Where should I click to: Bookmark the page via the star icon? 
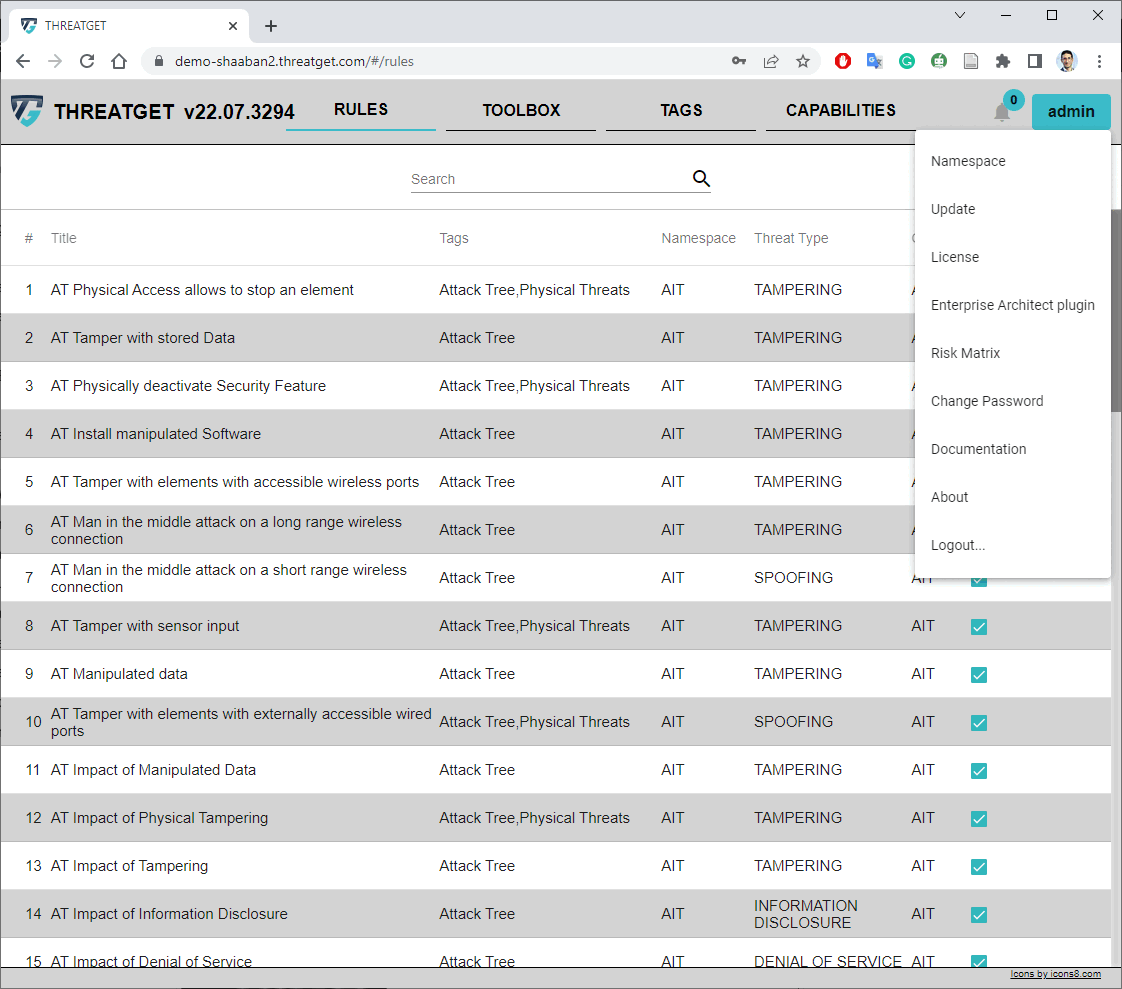(803, 61)
